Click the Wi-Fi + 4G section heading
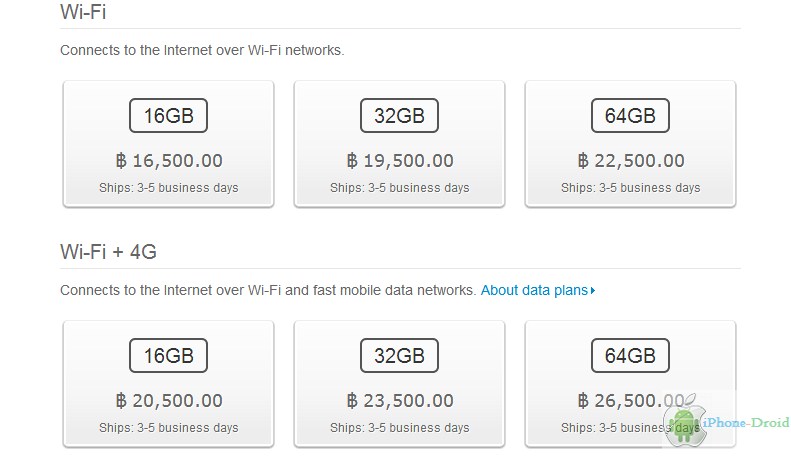Screen dimensions: 791x456 pos(108,252)
